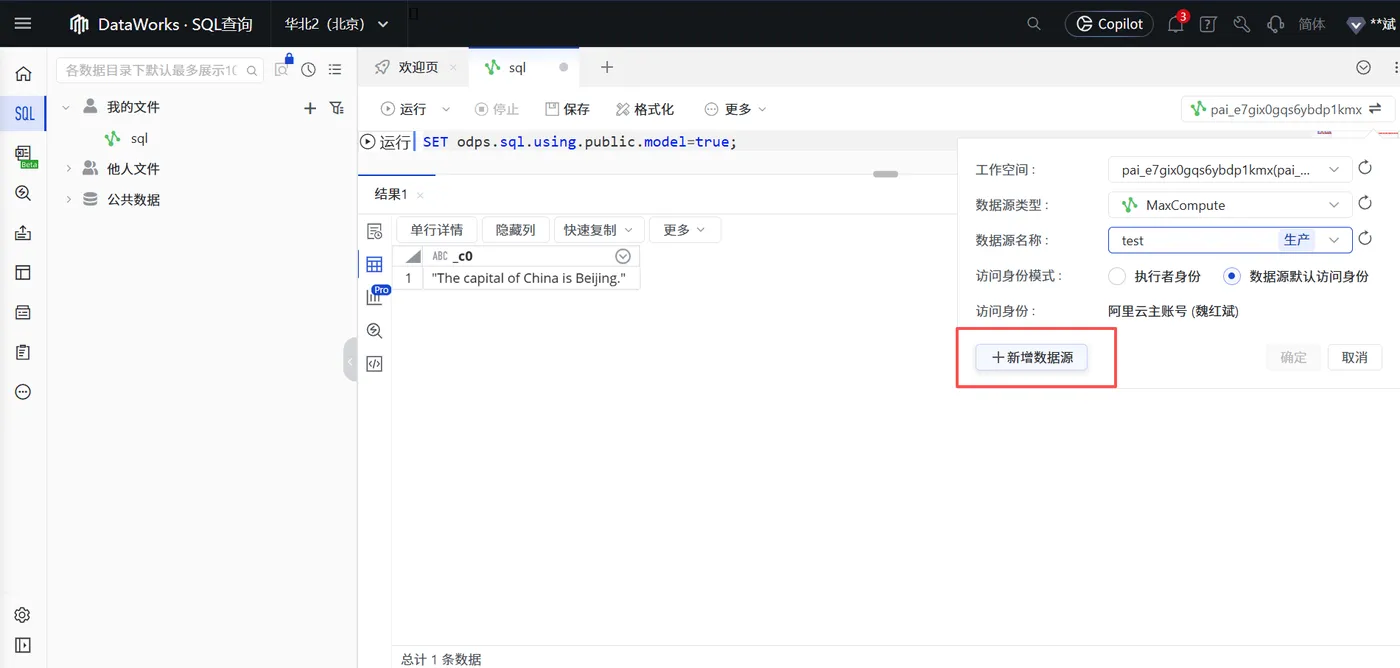
Task: Open the upload sidebar icon
Action: 23,233
